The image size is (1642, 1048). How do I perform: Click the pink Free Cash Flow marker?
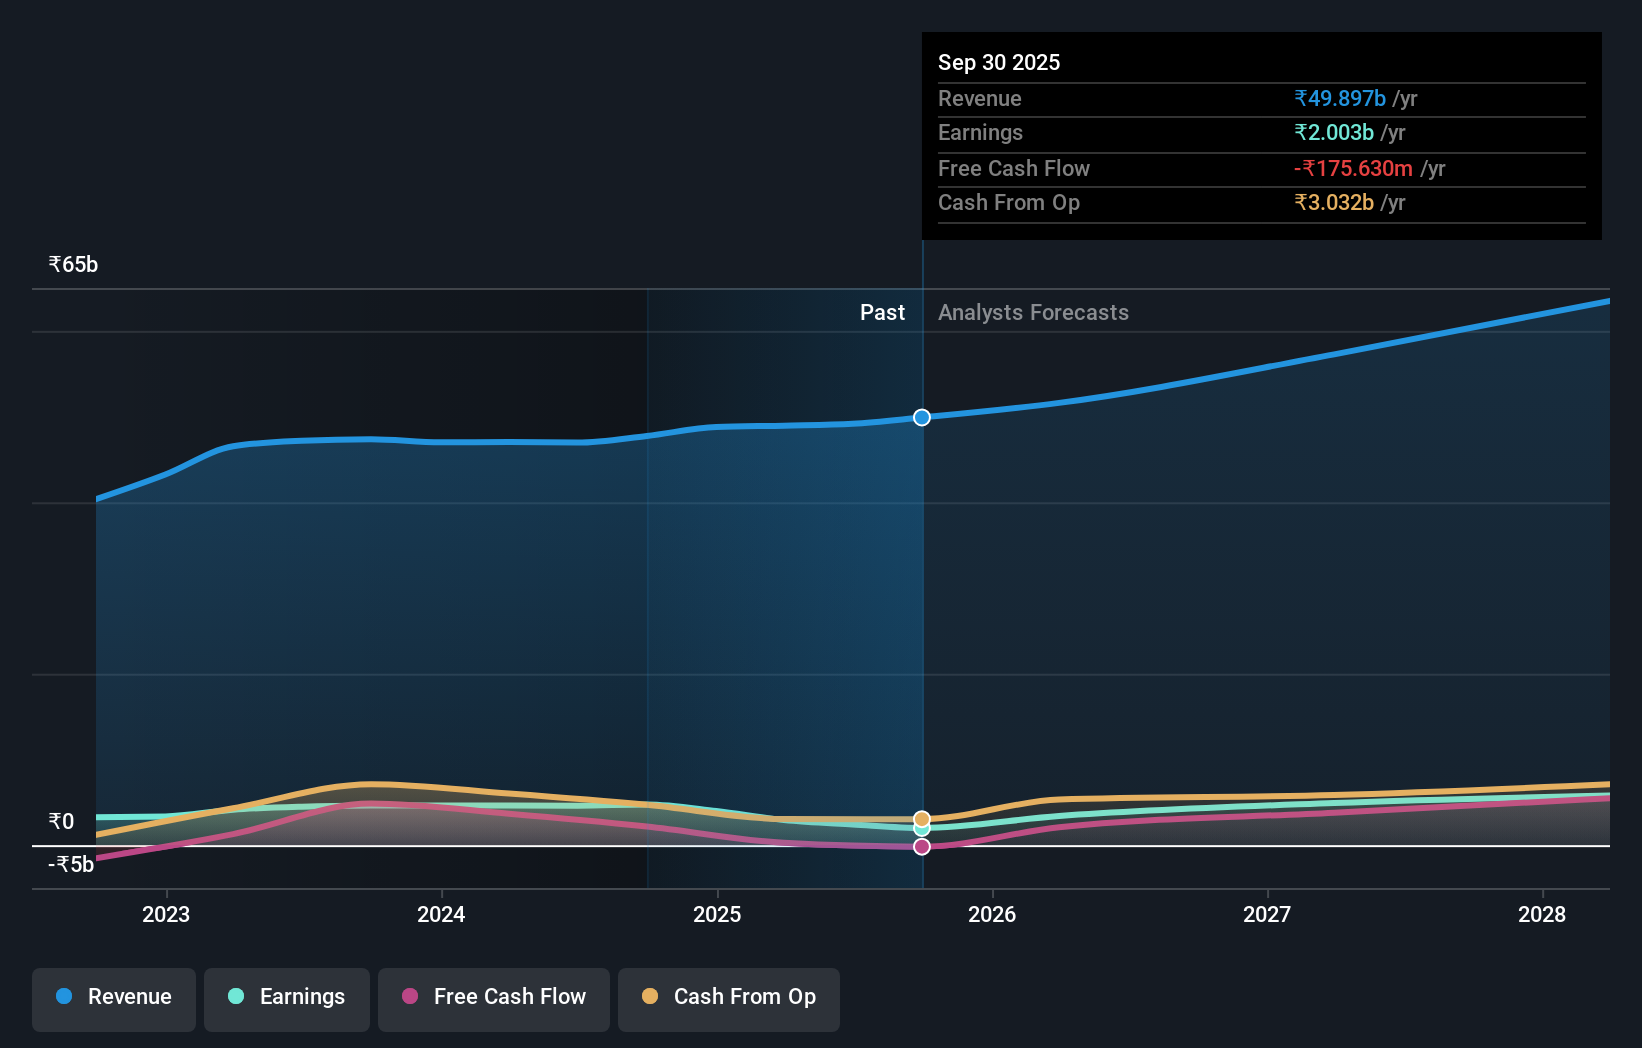921,847
